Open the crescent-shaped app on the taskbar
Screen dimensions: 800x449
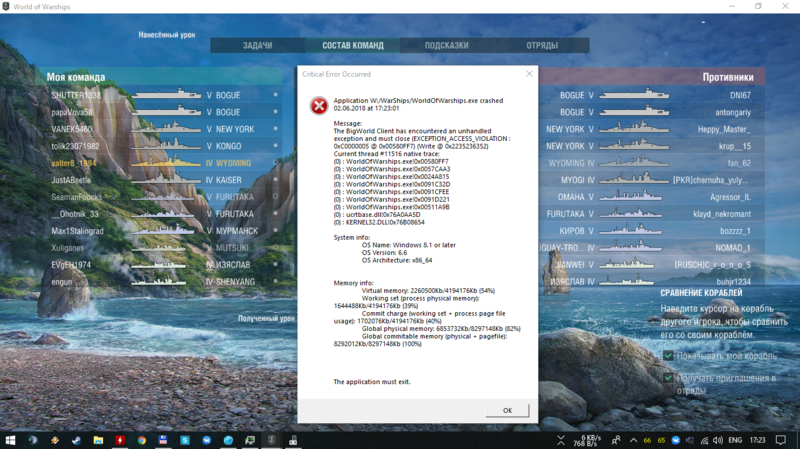coord(33,440)
